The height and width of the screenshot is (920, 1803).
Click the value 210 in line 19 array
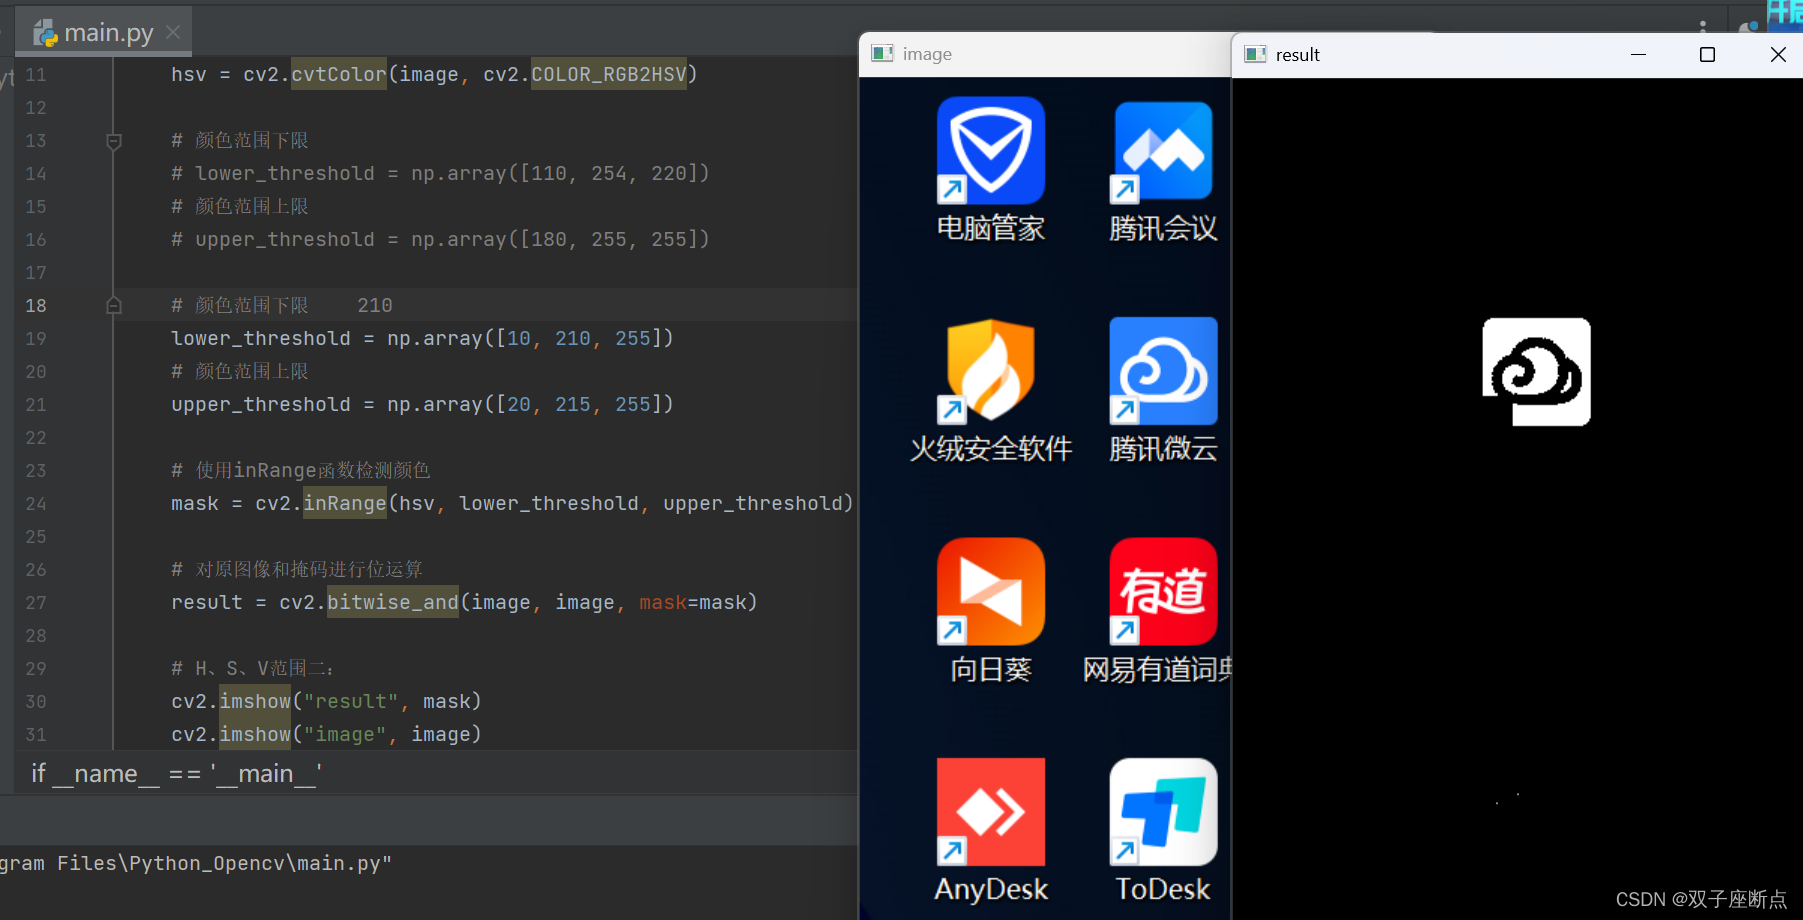coord(573,338)
